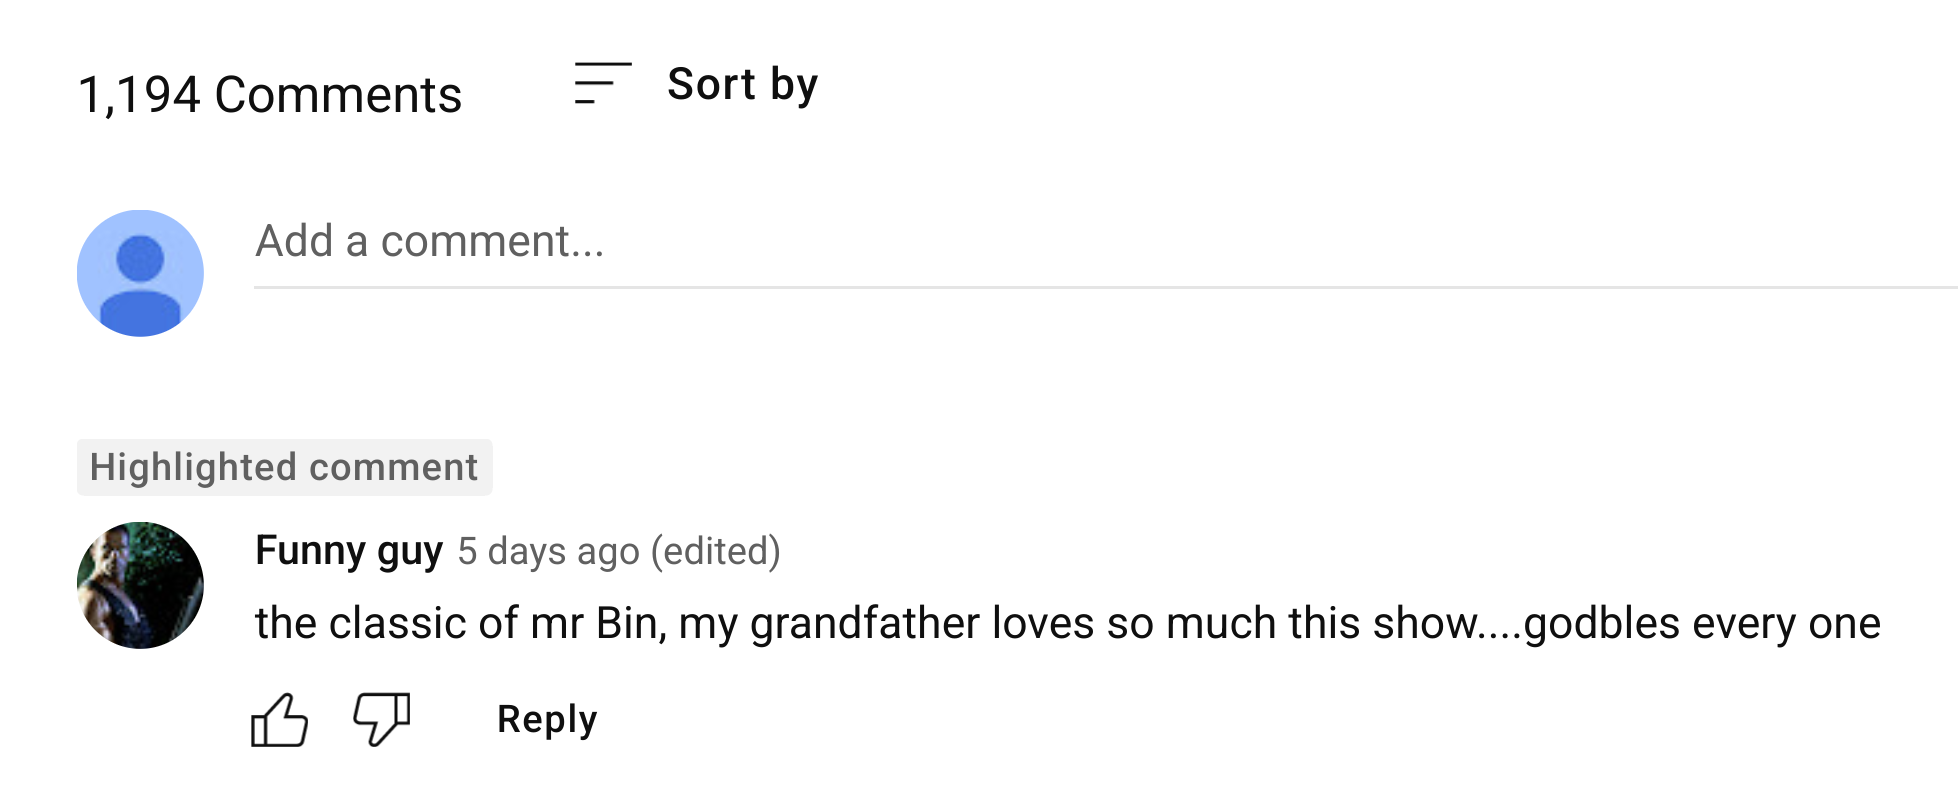Click the underline below Add a comment
The height and width of the screenshot is (792, 1958).
pos(1105,287)
